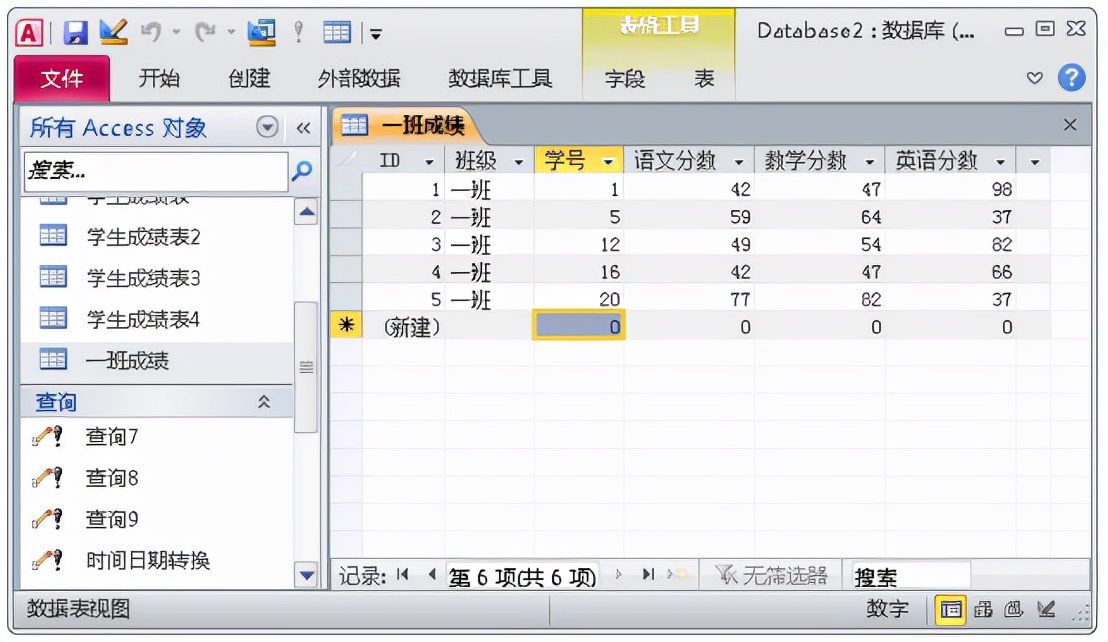This screenshot has height=642, width=1108.
Task: Minimize the ribbon with heart-shaped arrow
Action: pyautogui.click(x=1035, y=78)
